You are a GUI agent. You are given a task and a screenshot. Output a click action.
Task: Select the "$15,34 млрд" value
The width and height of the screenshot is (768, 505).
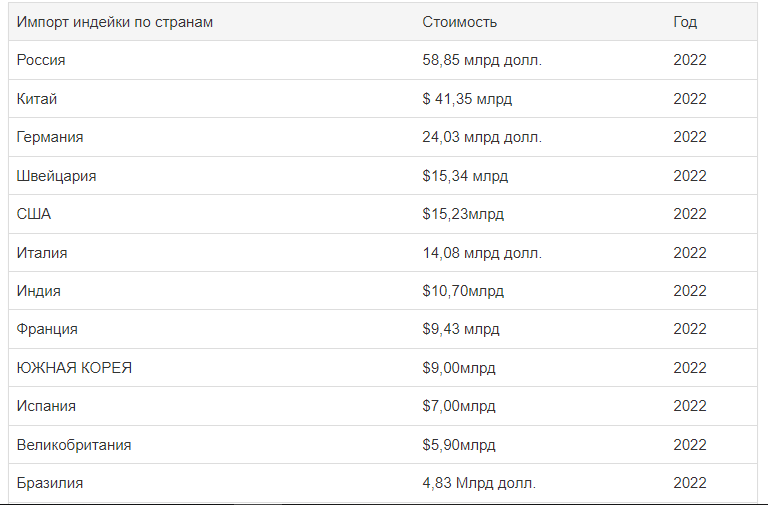click(x=465, y=176)
